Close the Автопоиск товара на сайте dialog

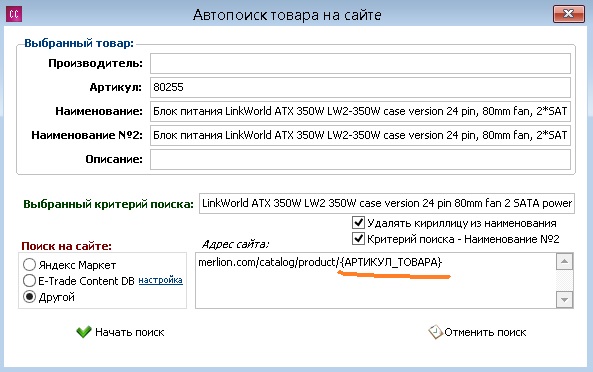(x=568, y=14)
